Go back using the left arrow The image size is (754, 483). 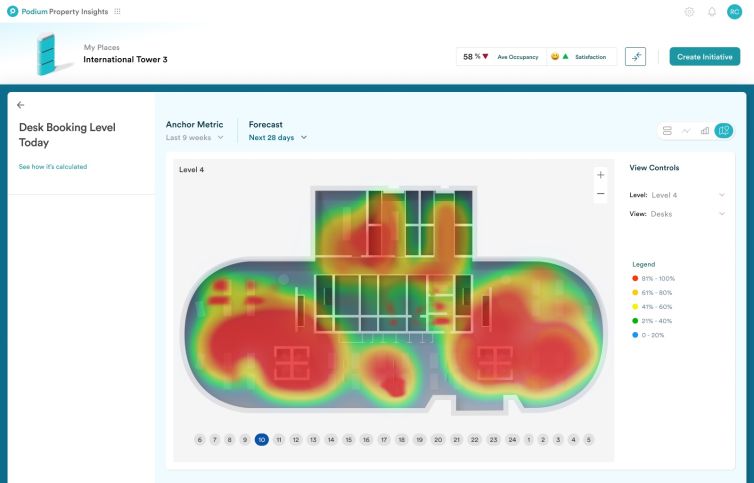[x=21, y=105]
